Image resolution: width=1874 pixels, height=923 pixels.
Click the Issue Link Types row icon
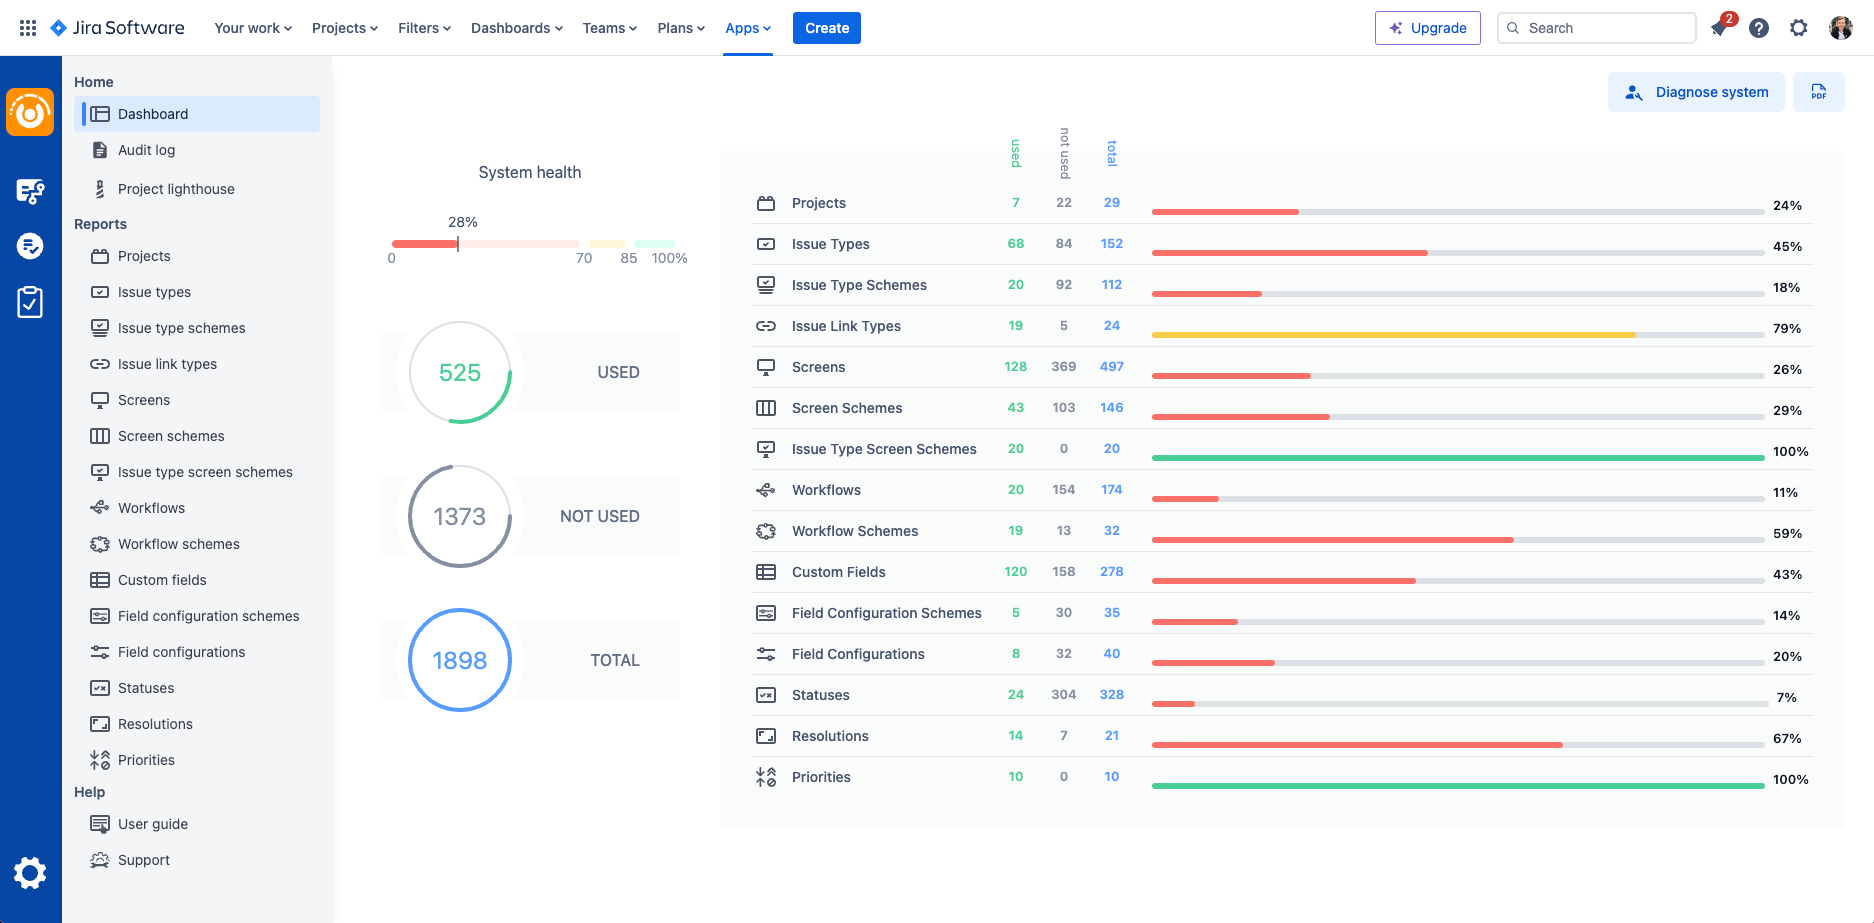click(766, 326)
